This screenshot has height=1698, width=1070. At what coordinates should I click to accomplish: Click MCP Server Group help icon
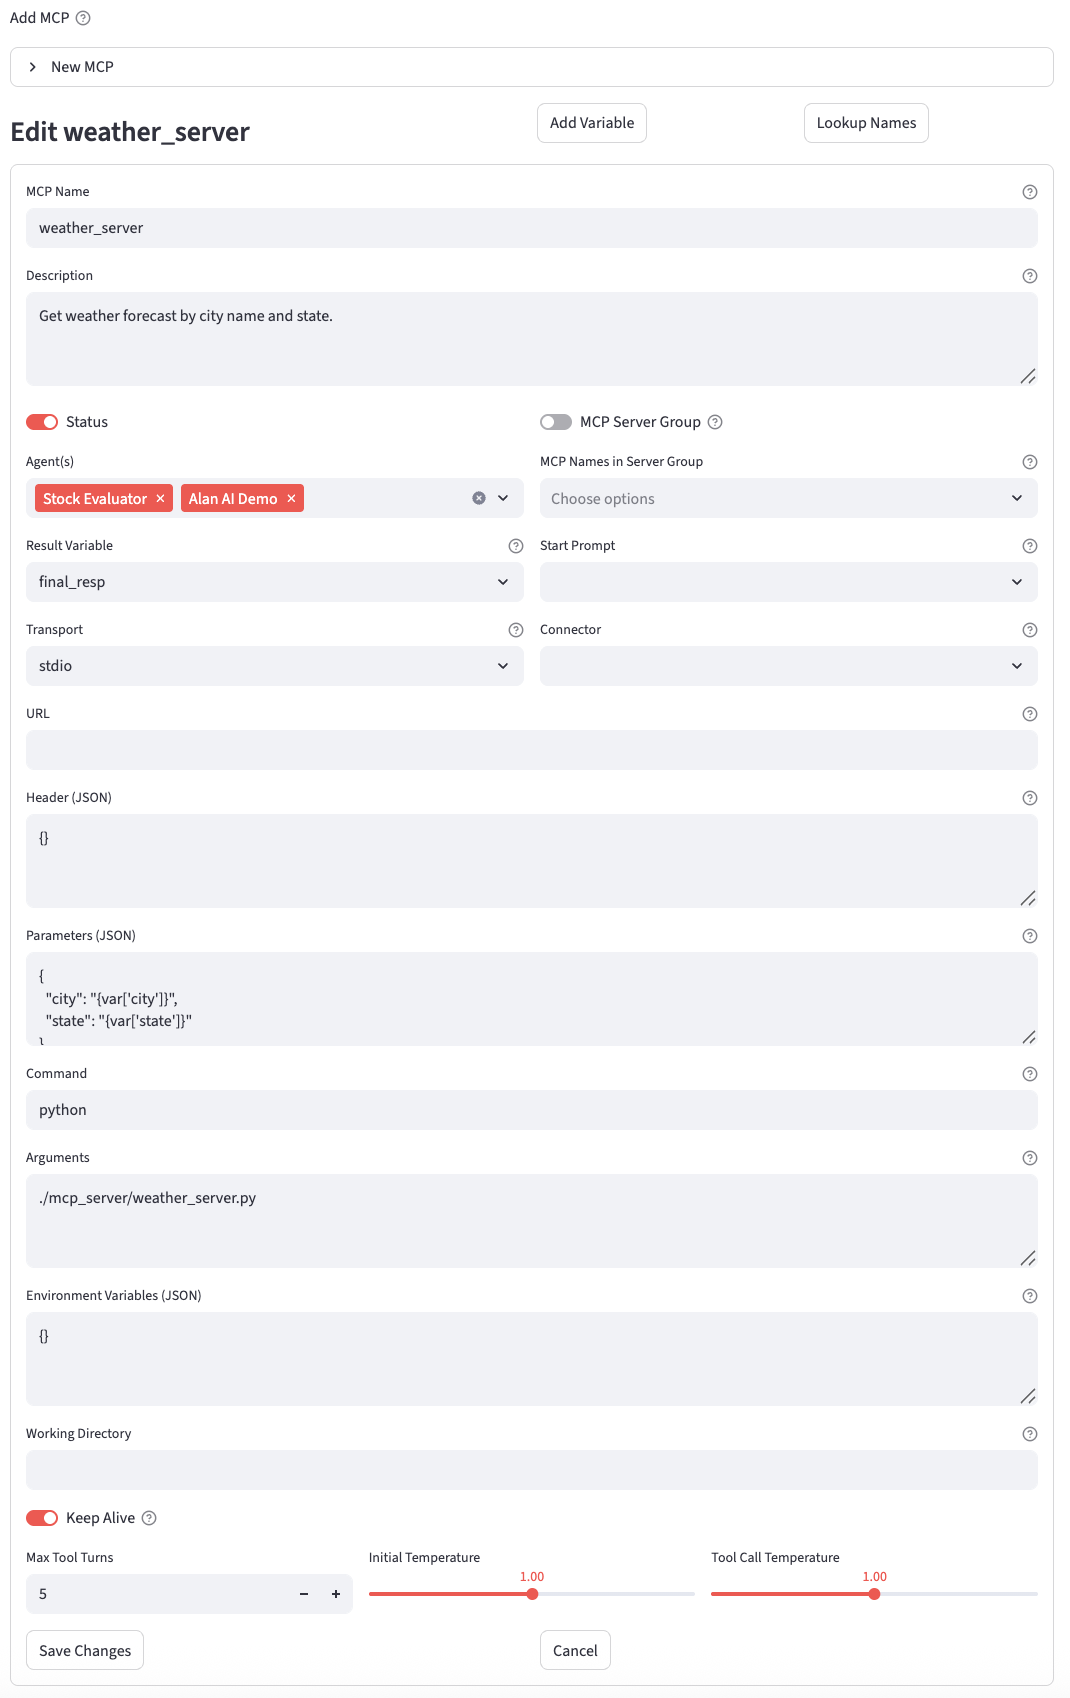point(715,422)
